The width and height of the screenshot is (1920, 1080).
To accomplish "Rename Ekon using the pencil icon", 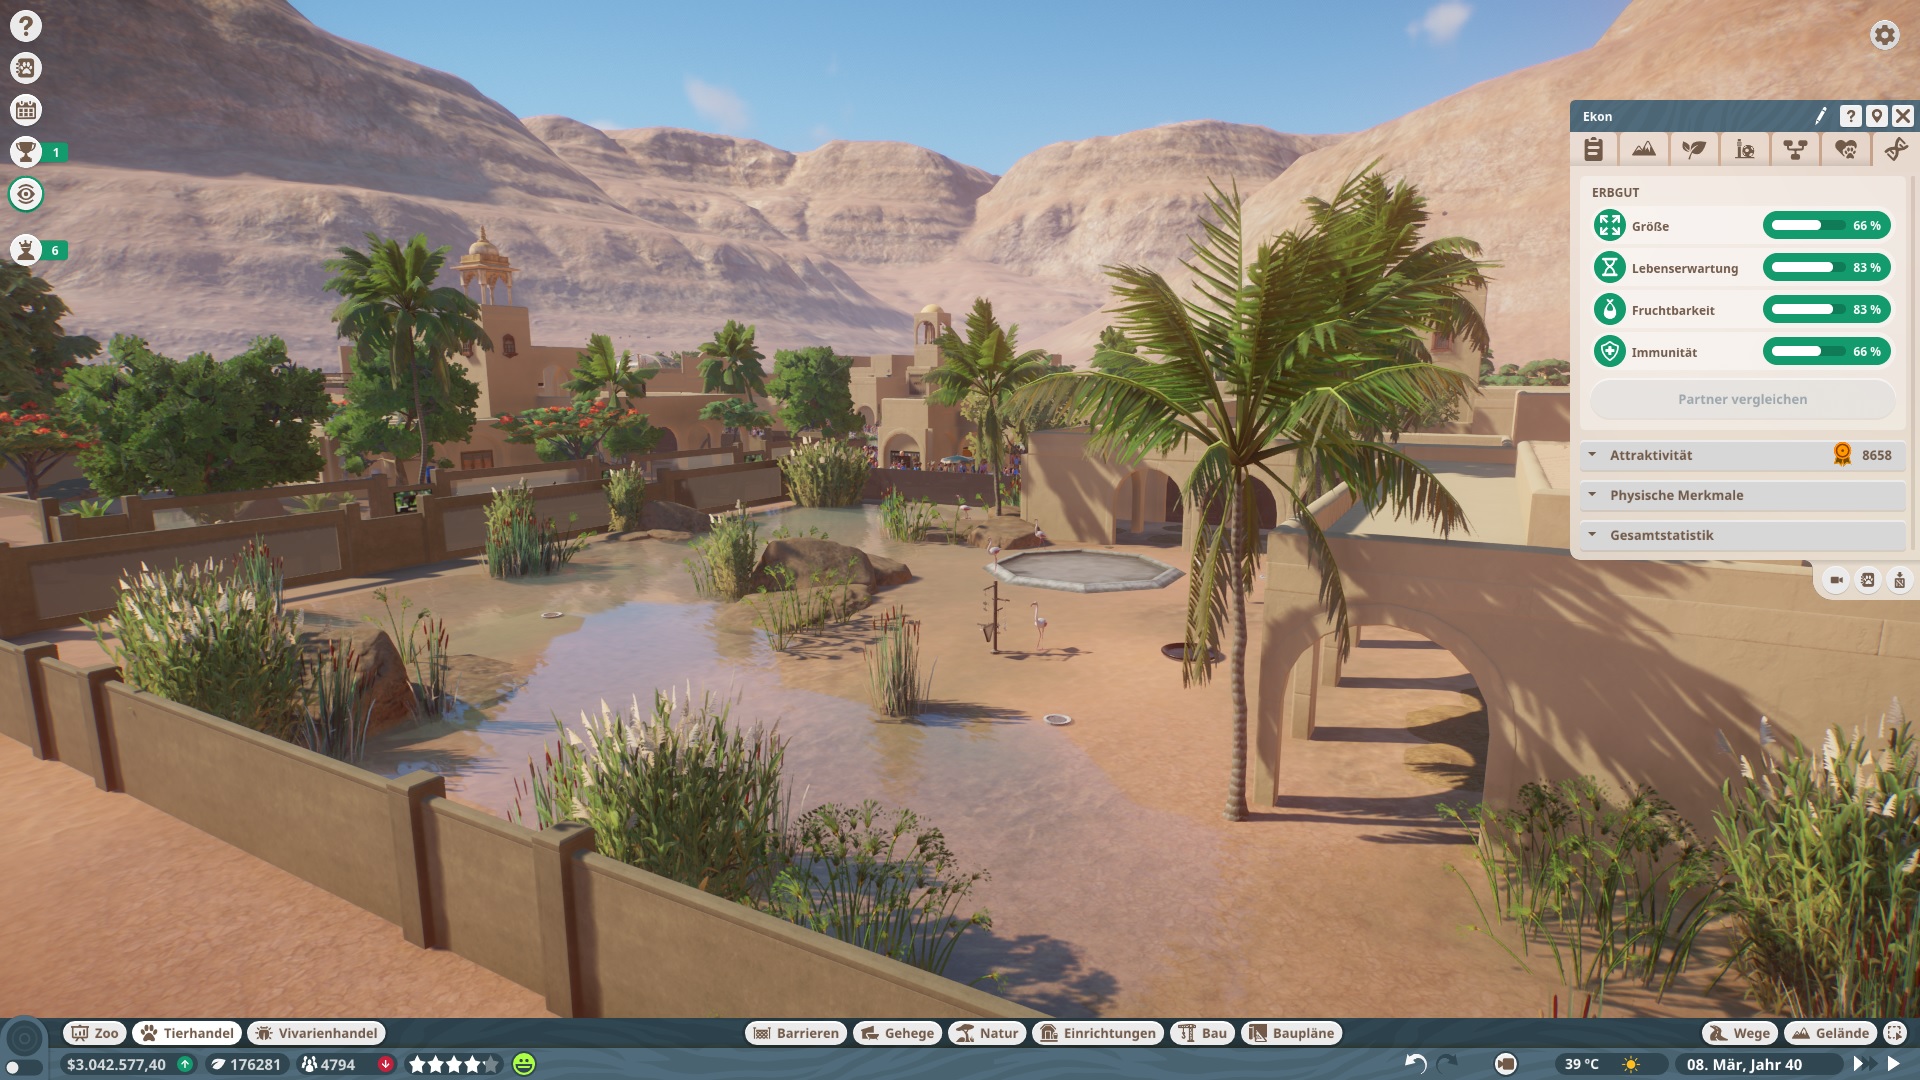I will click(1821, 116).
